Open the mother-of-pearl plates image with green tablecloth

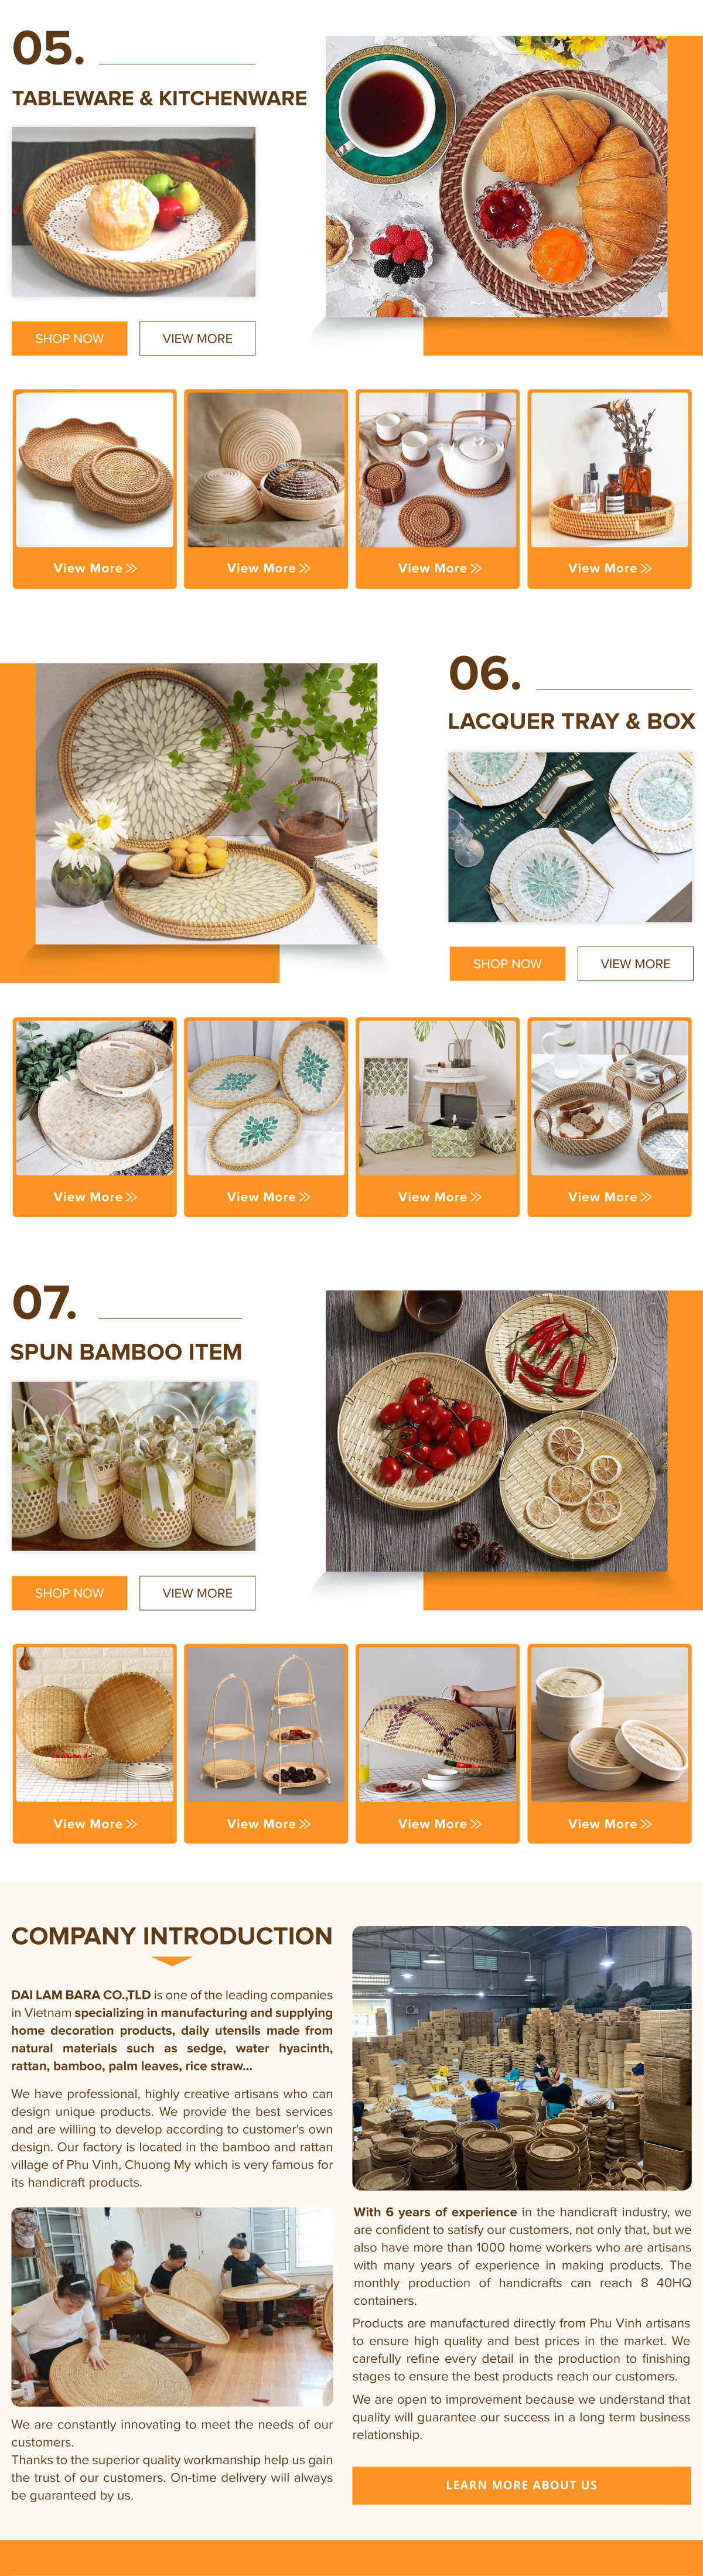tap(570, 837)
